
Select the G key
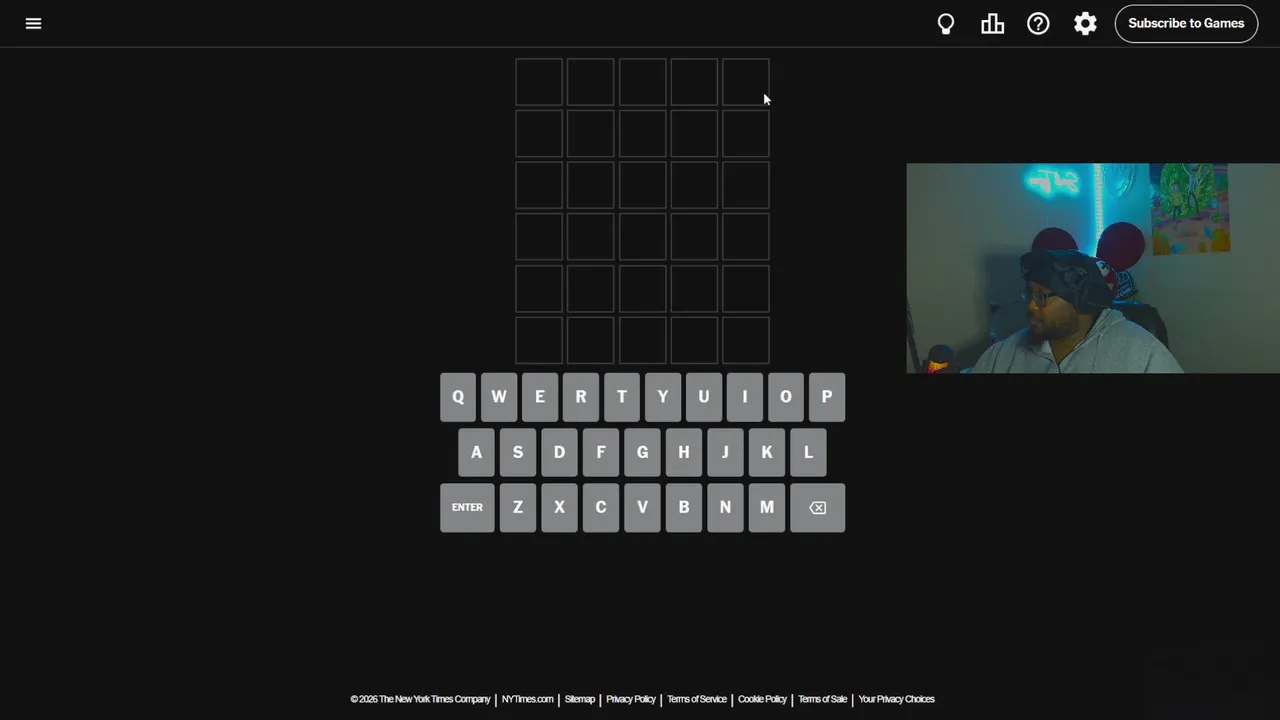642,452
